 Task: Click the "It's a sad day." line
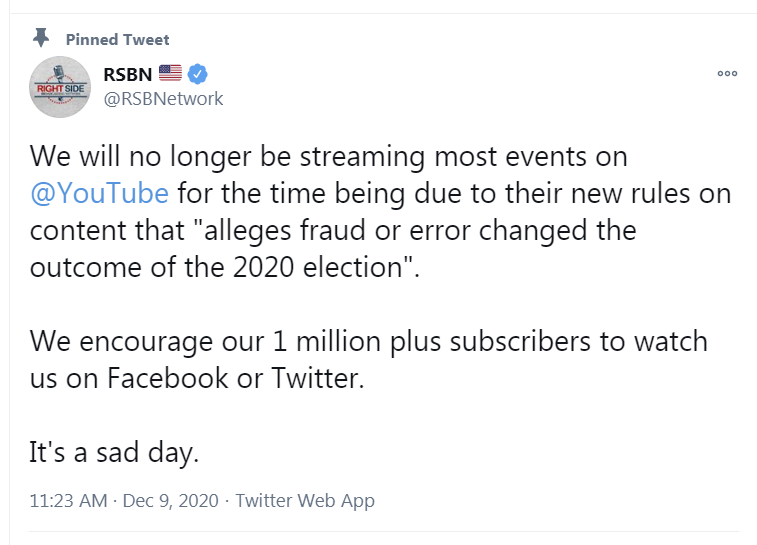coord(114,452)
